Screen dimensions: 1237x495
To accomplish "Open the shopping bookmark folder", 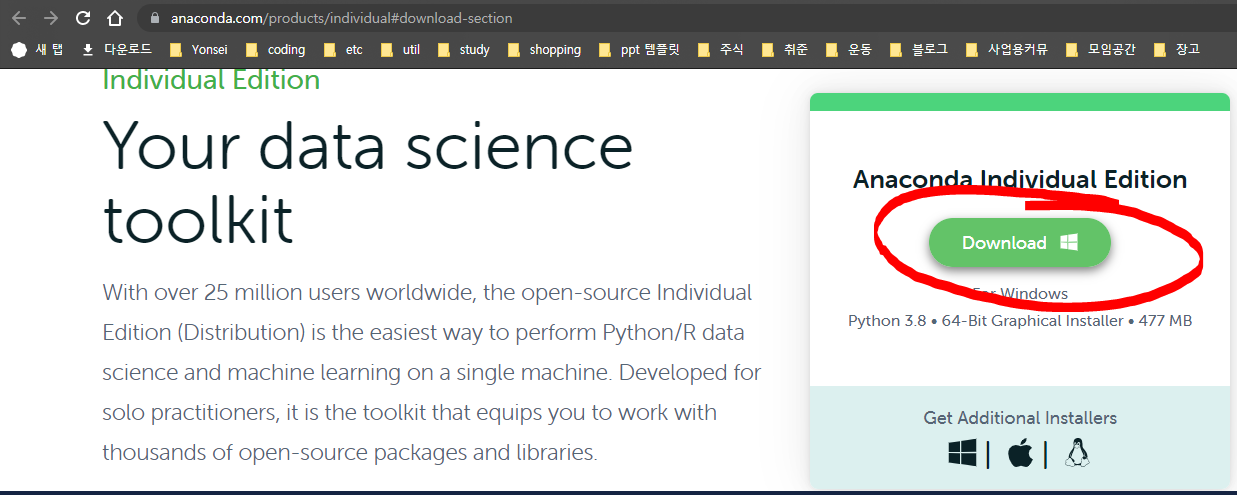I will point(544,49).
